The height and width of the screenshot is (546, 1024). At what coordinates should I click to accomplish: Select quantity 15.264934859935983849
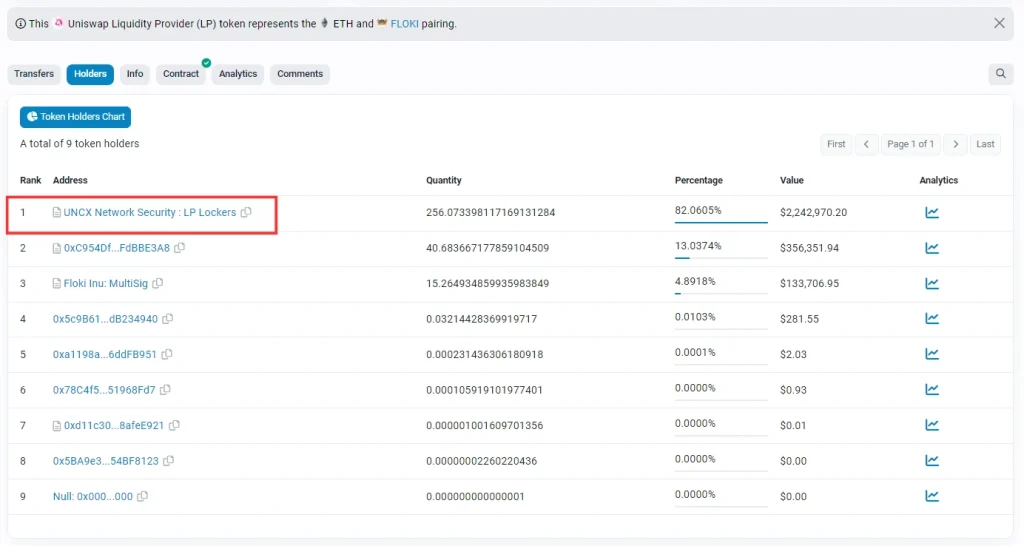click(x=487, y=283)
